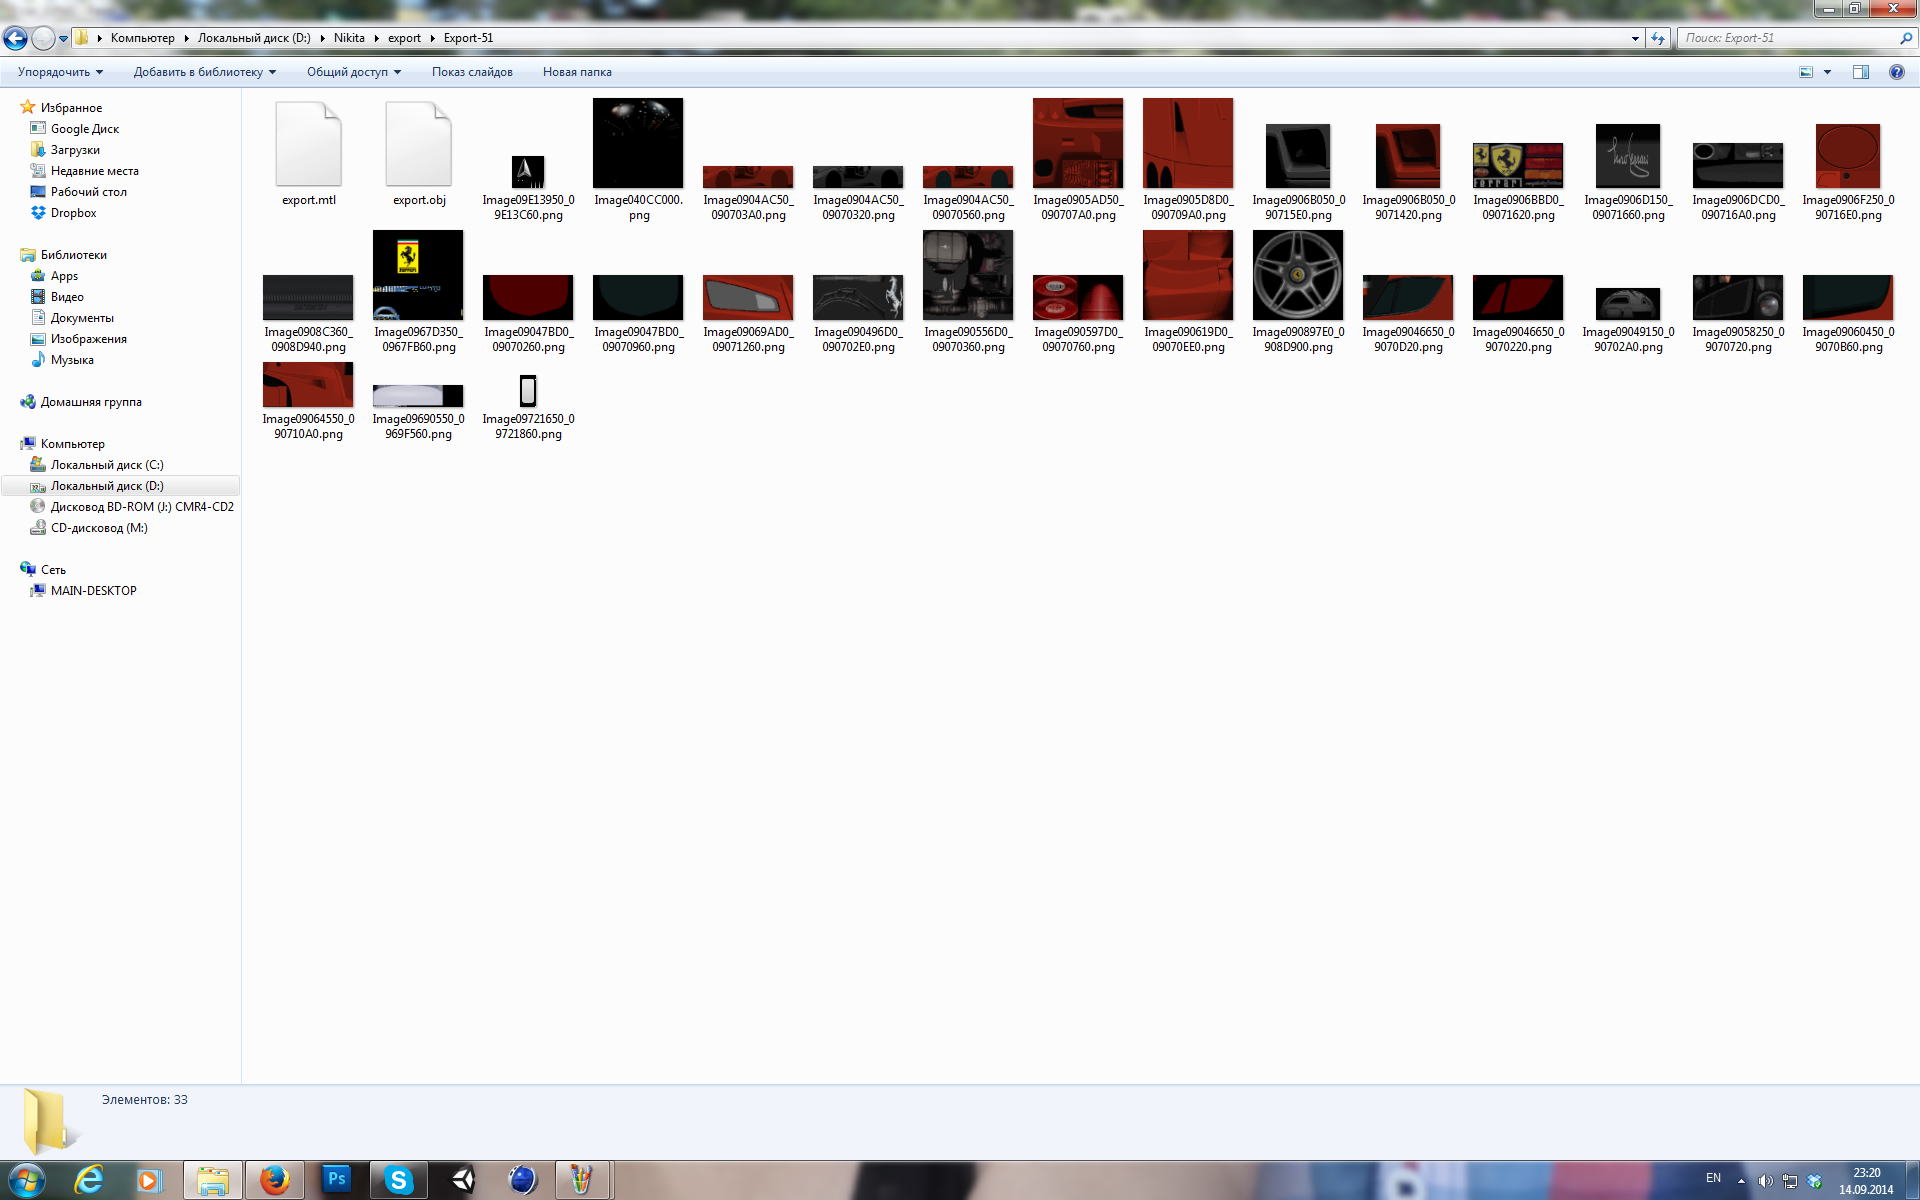The image size is (1920, 1200).
Task: Start Показ слайдов
Action: click(x=472, y=72)
